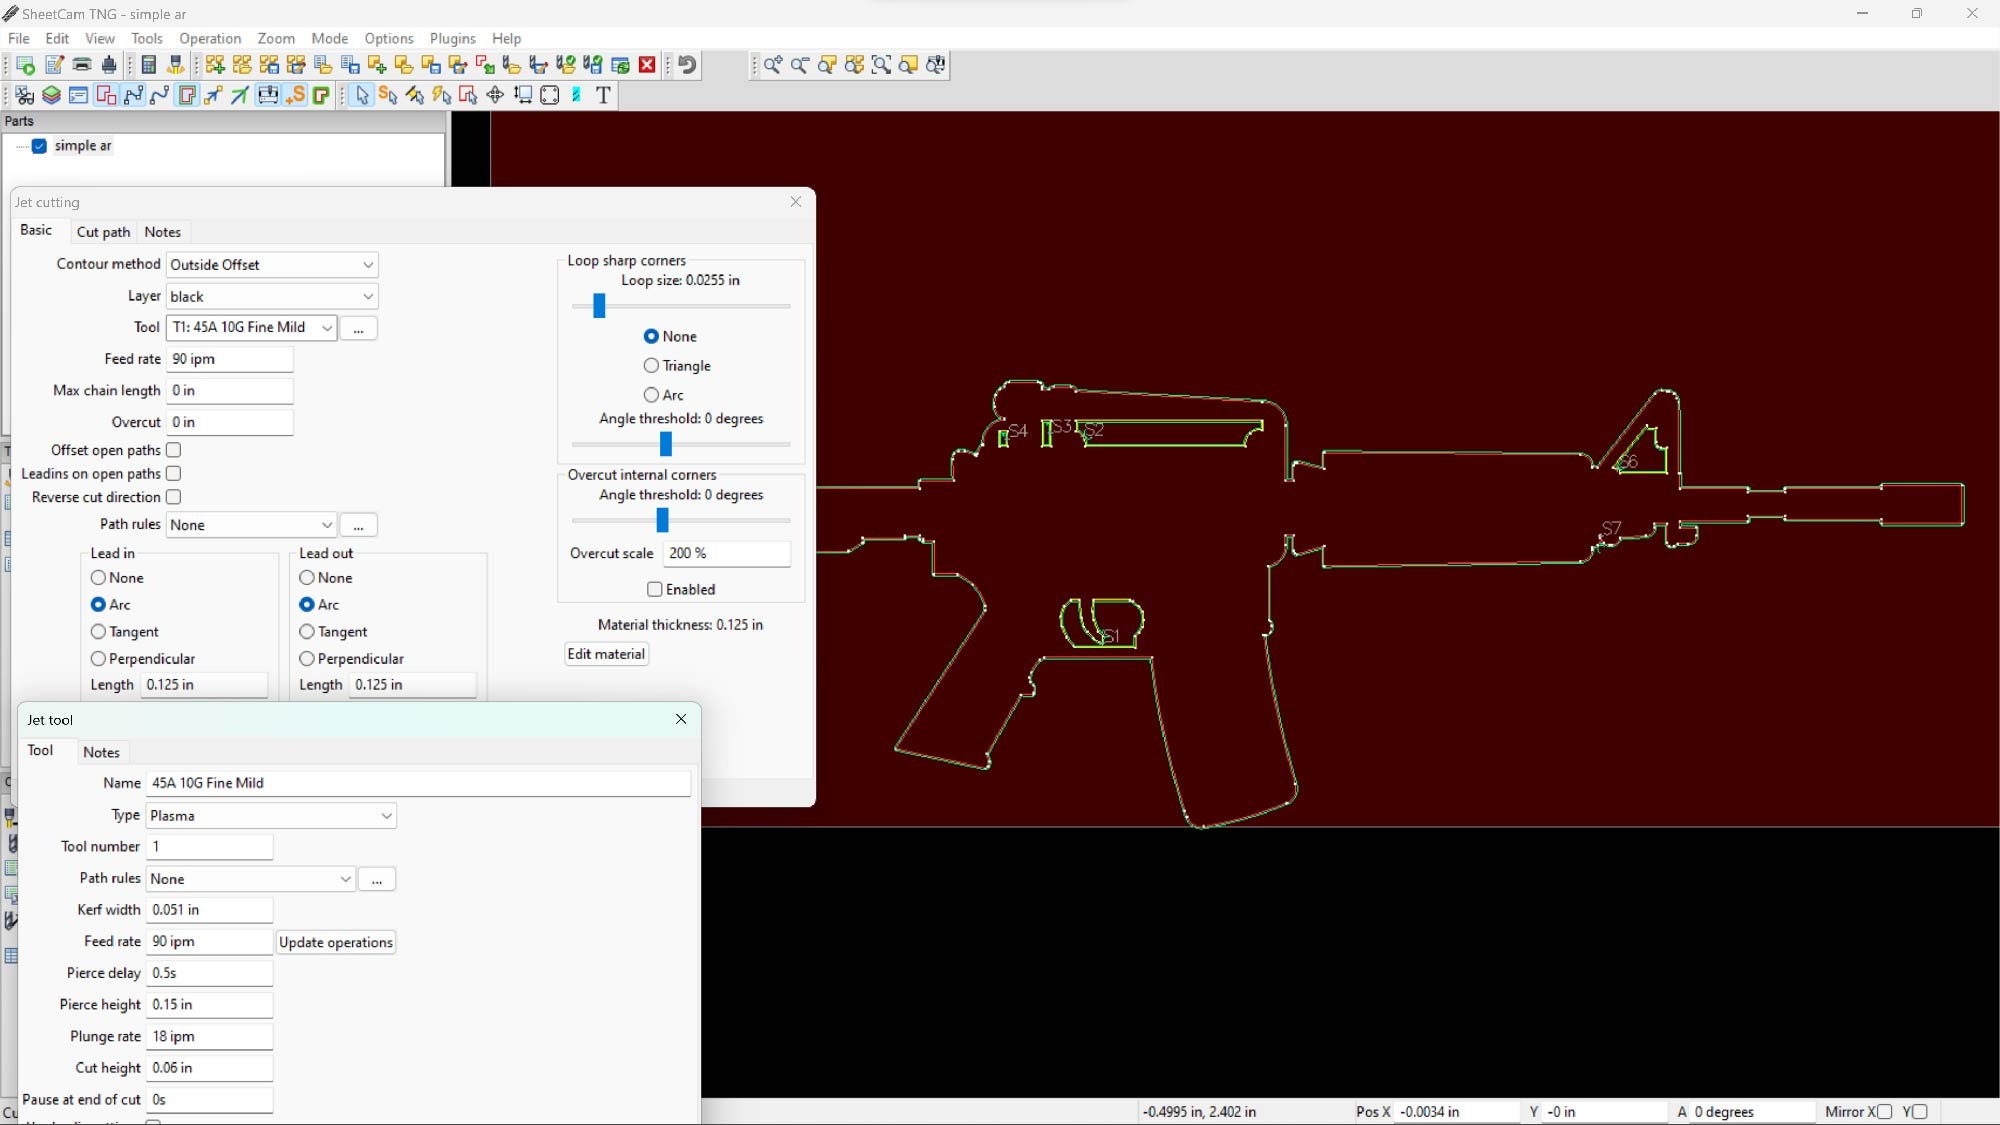The height and width of the screenshot is (1125, 2000).
Task: Click the Edit material button
Action: click(x=605, y=653)
